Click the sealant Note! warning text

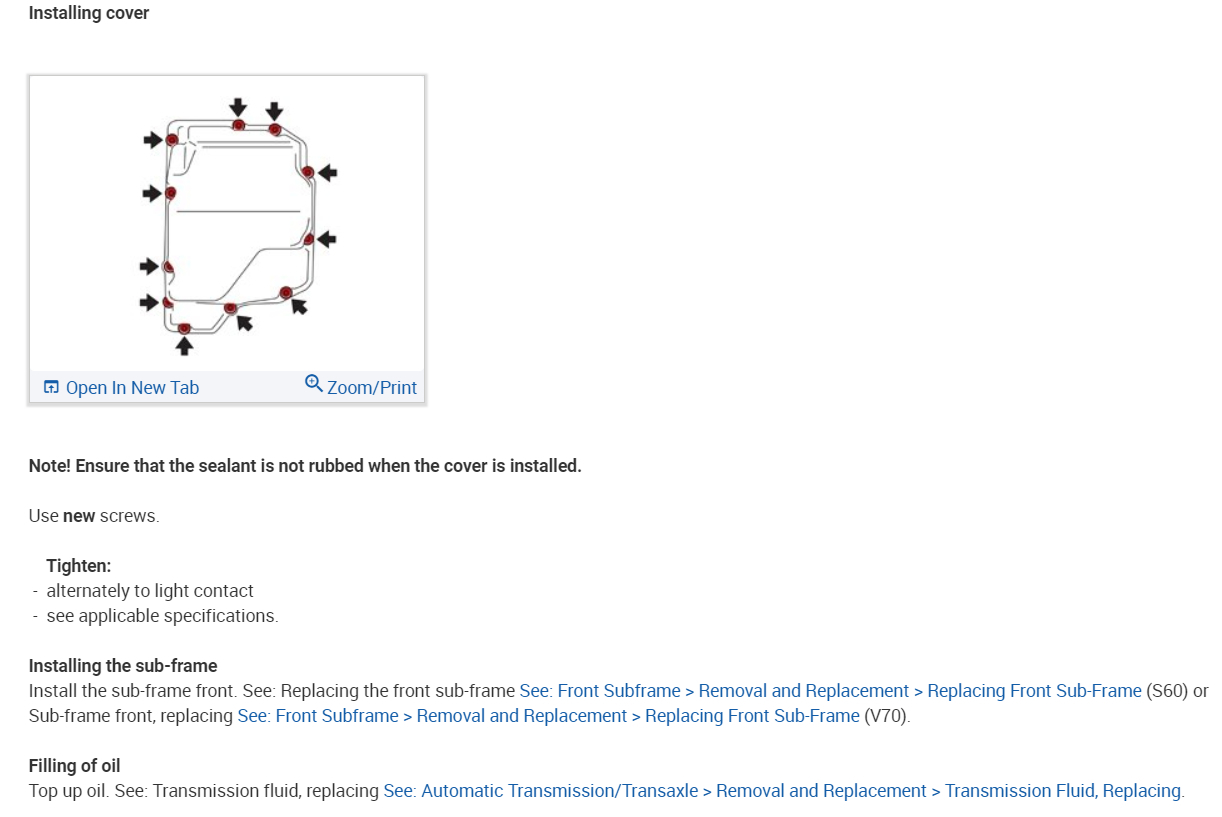point(305,466)
